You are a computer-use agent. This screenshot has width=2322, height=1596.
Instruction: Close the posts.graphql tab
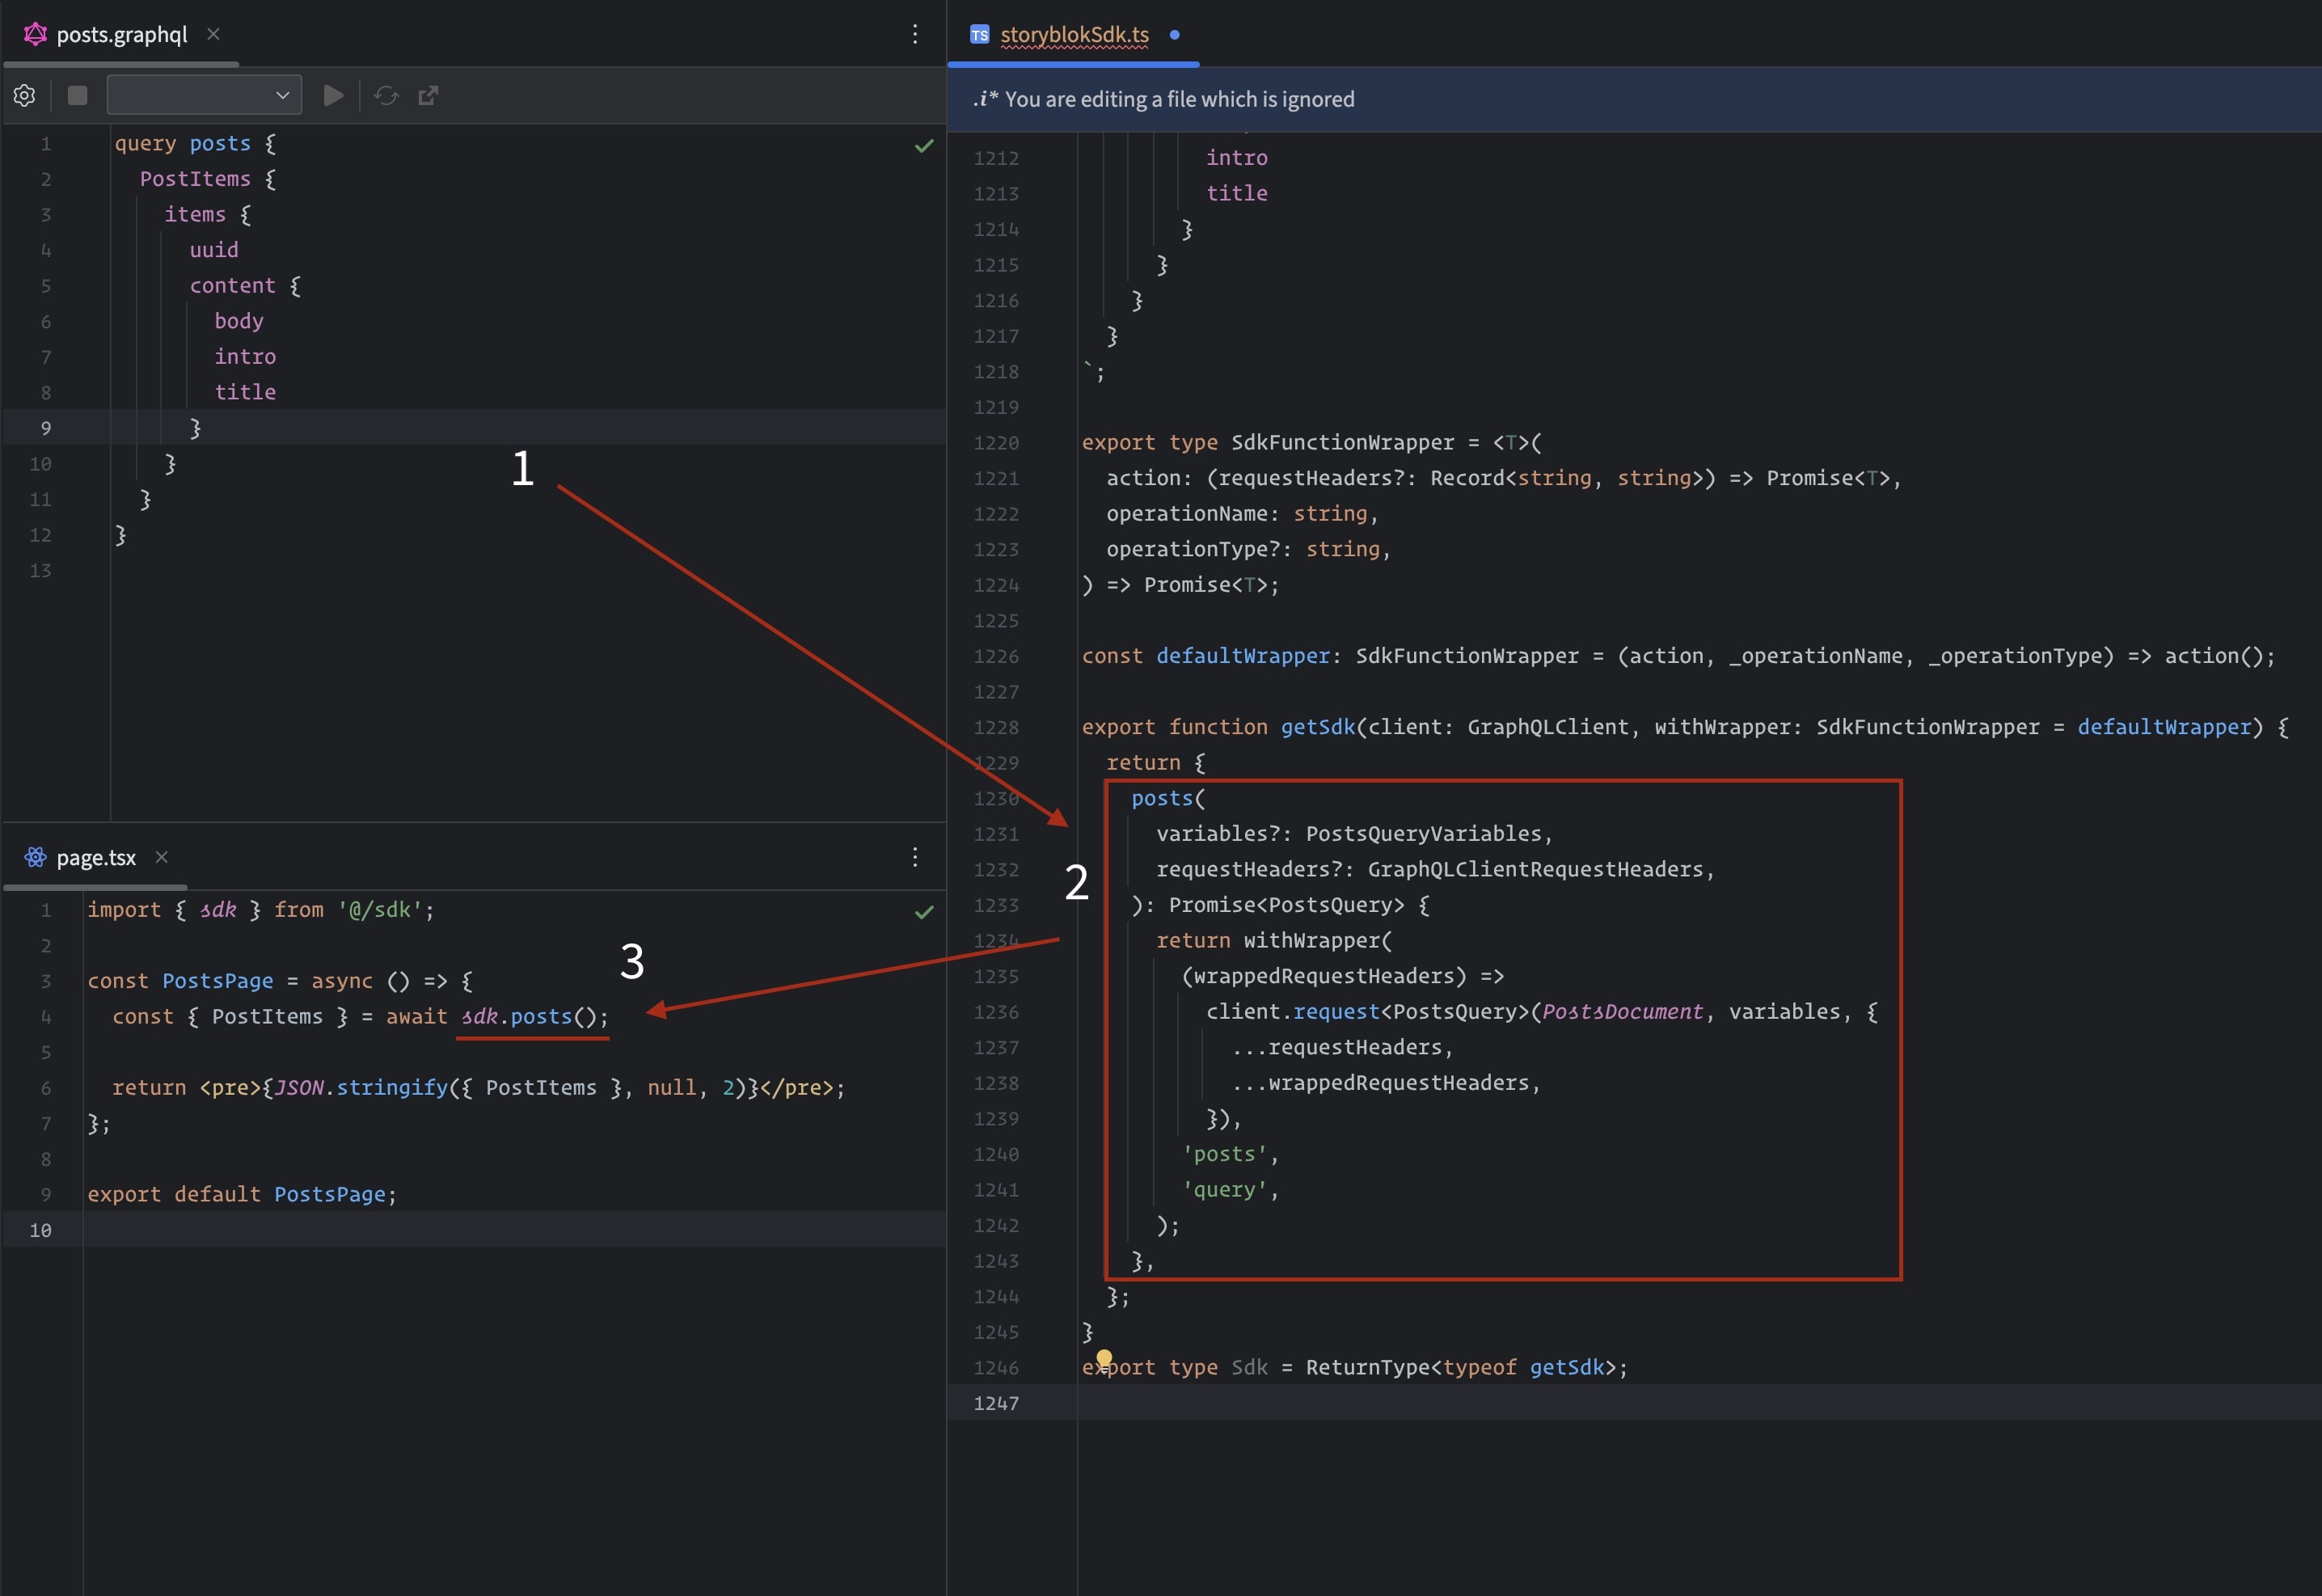click(x=213, y=34)
